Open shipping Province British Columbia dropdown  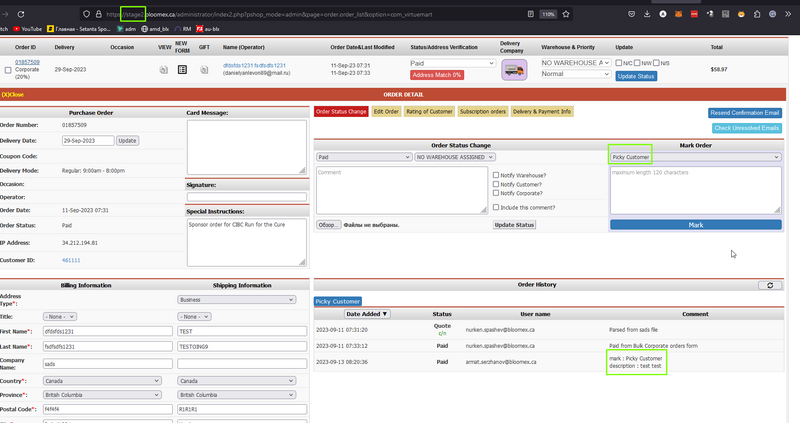tap(236, 395)
